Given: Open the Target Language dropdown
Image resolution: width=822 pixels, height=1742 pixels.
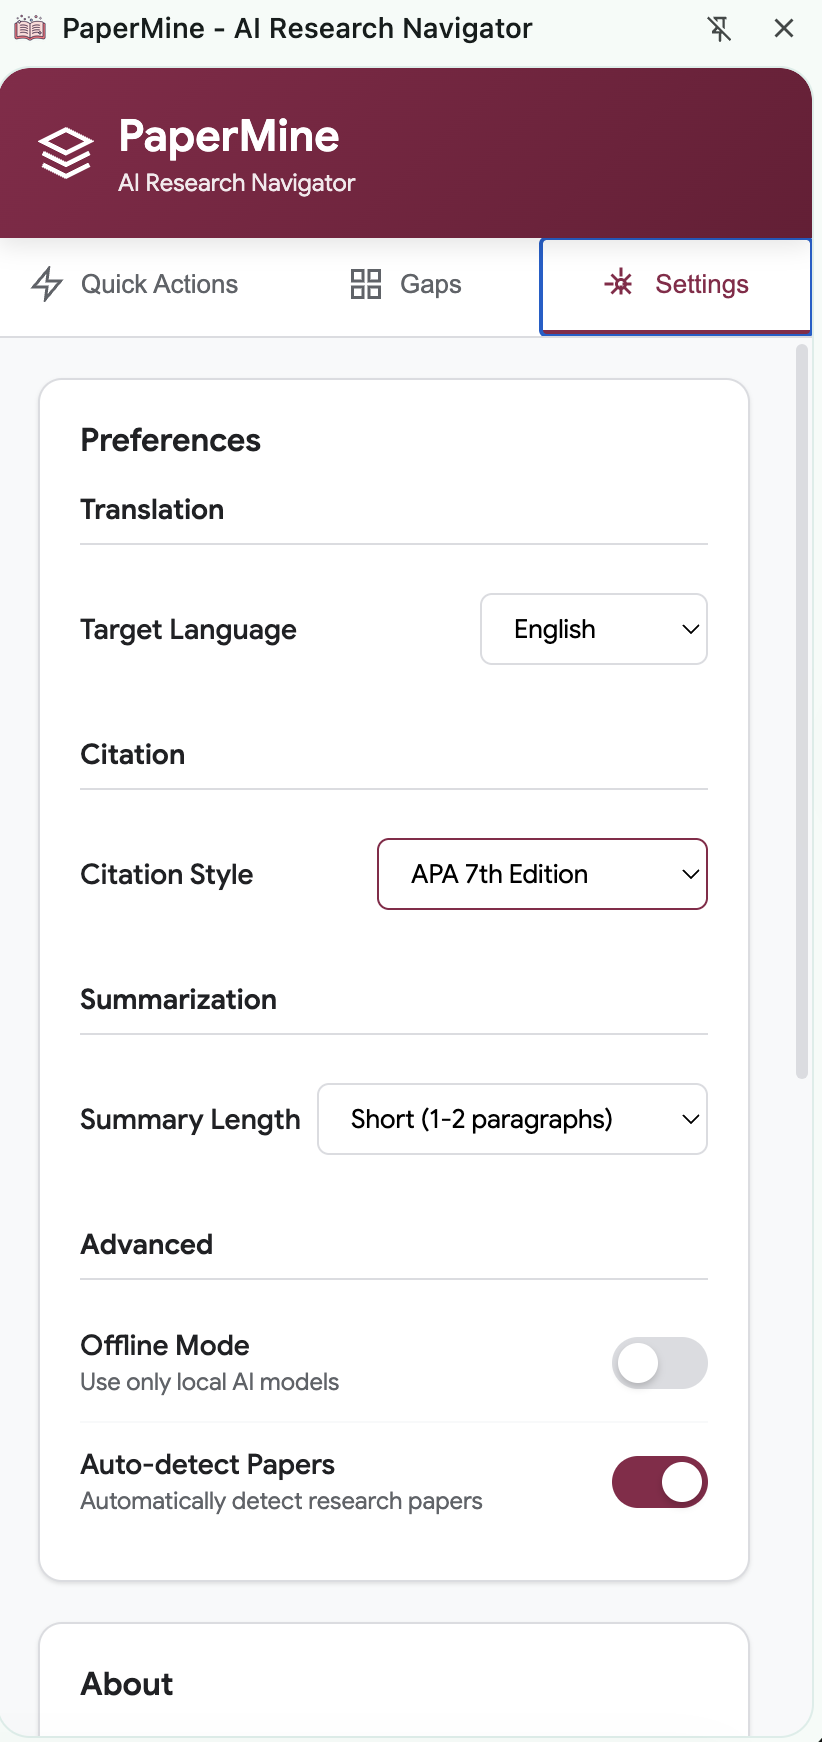Looking at the screenshot, I should click(594, 629).
